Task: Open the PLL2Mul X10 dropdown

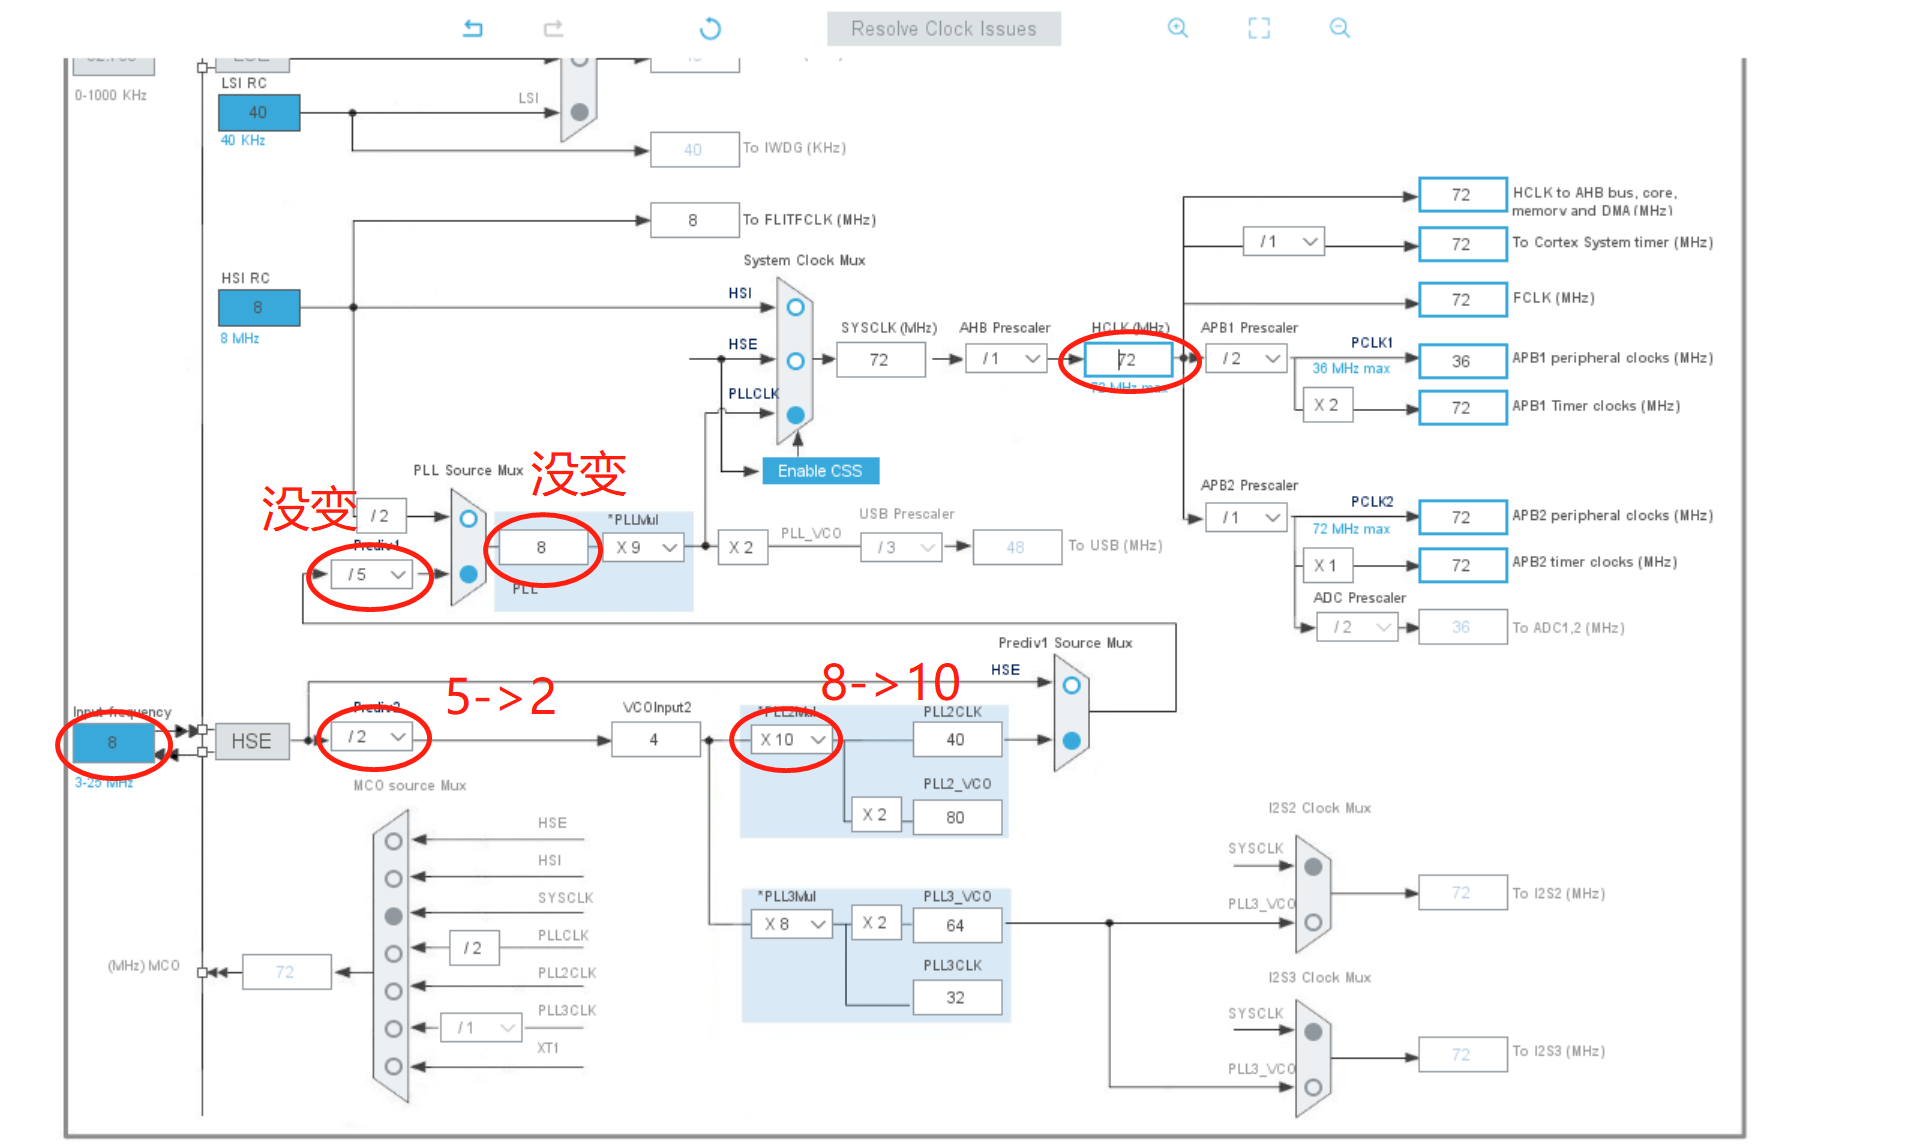Action: 787,740
